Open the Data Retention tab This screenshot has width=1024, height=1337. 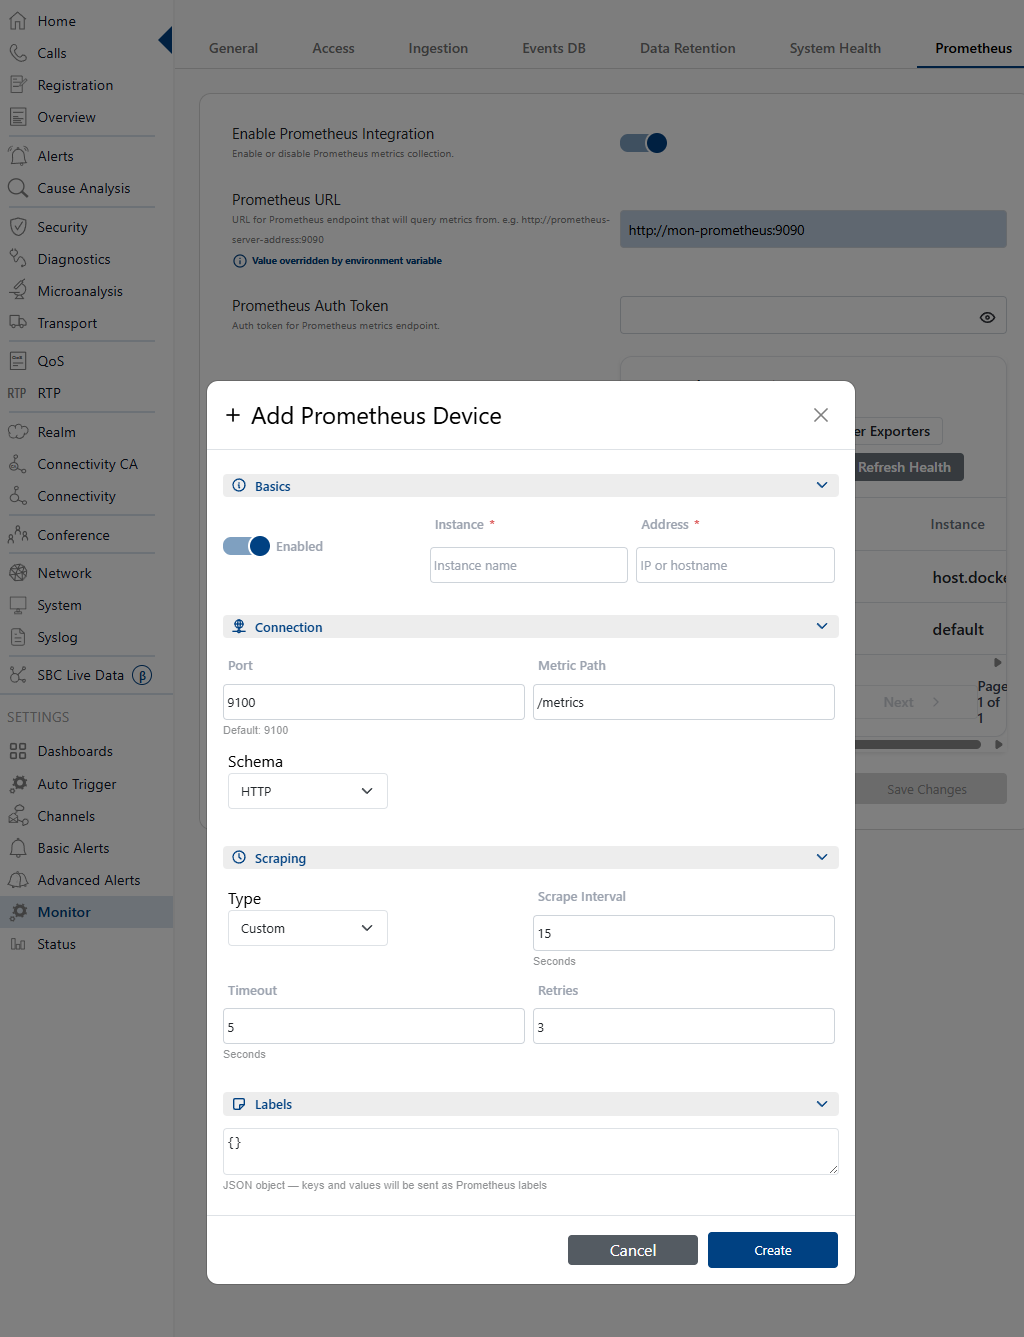[688, 48]
